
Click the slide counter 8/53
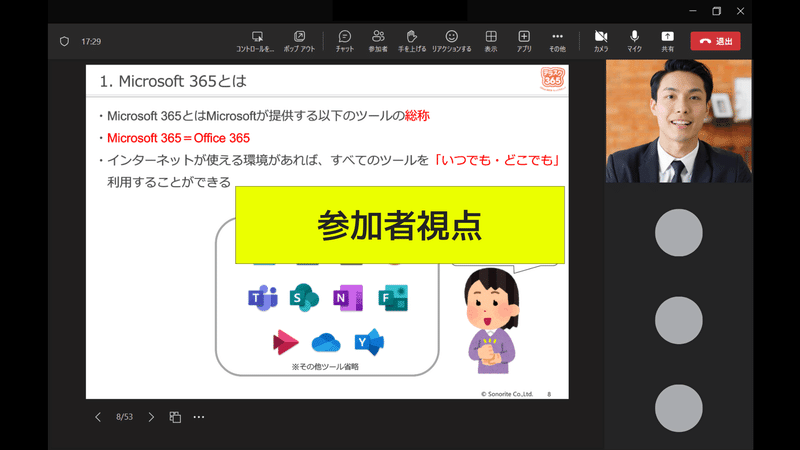click(124, 417)
